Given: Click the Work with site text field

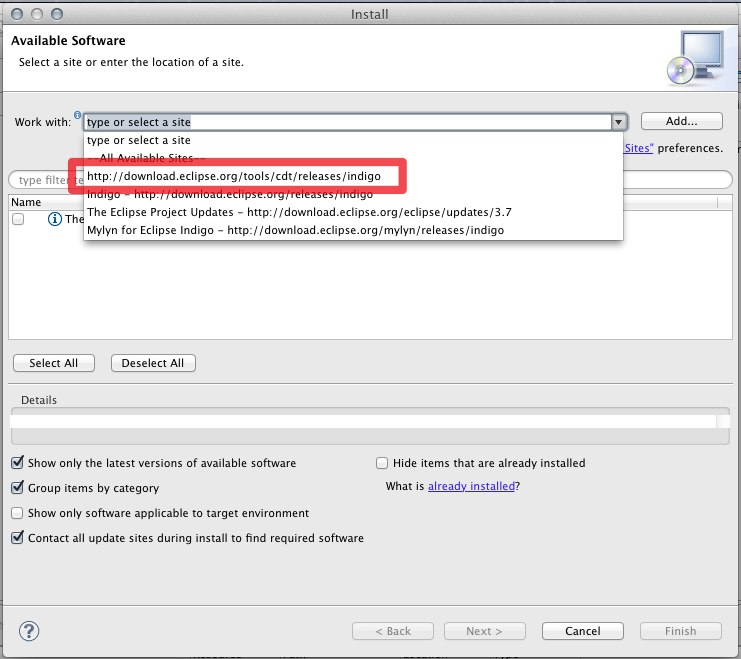Looking at the screenshot, I should tap(347, 122).
